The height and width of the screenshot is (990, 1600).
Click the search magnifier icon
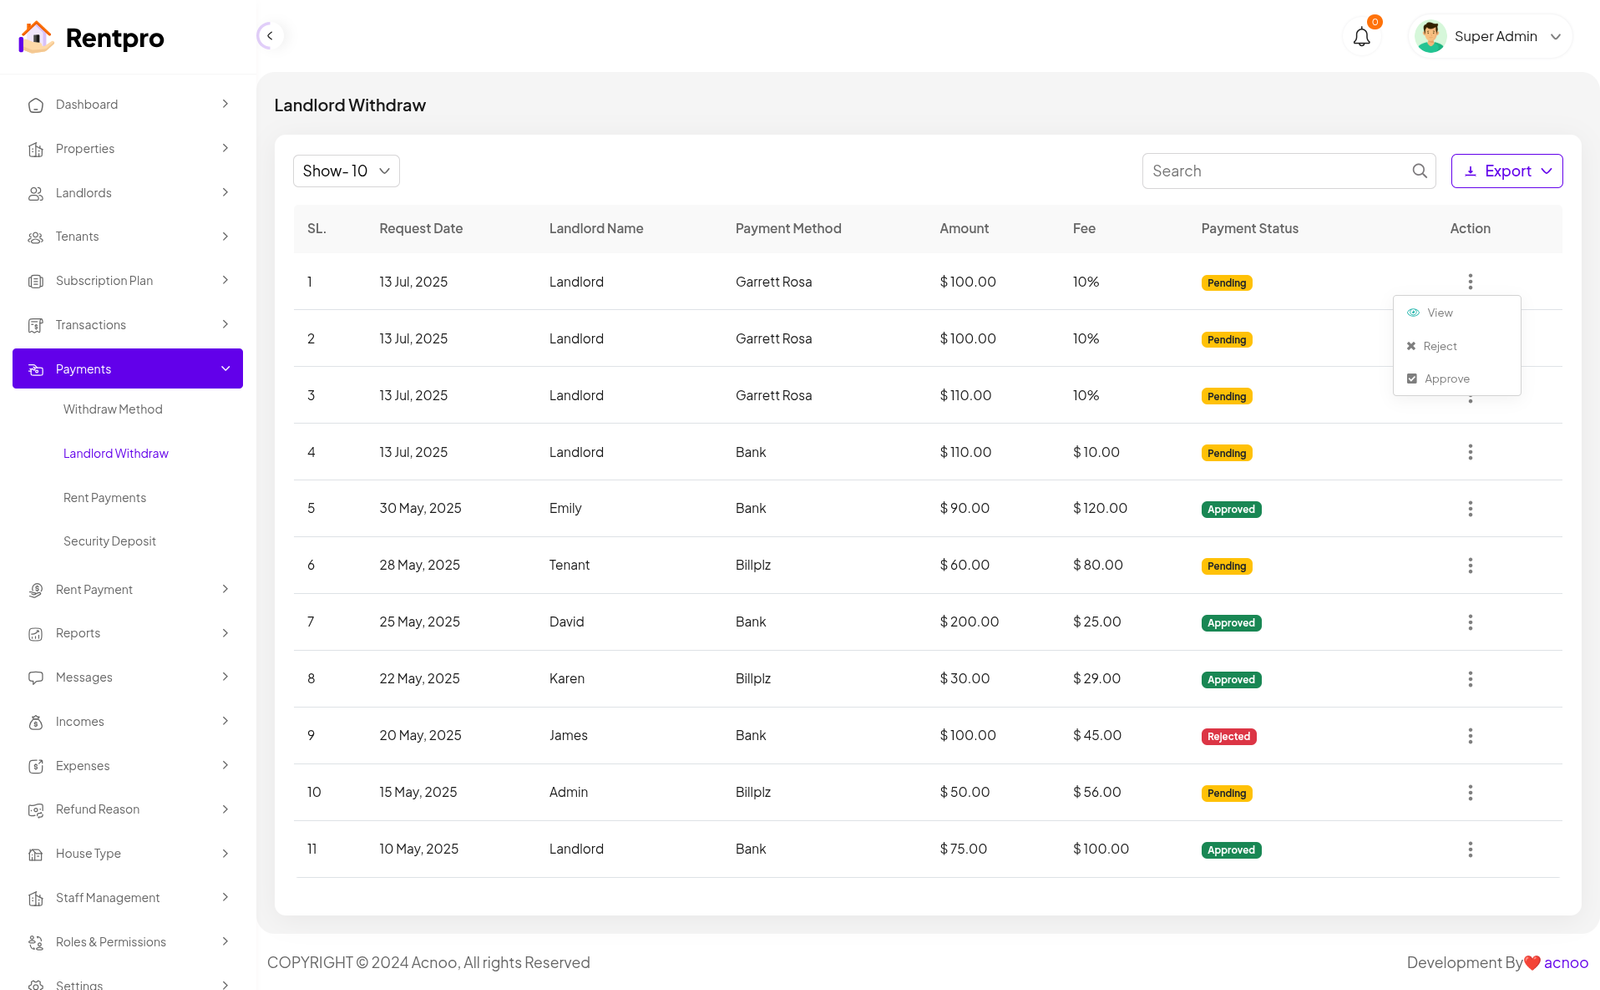click(1419, 171)
